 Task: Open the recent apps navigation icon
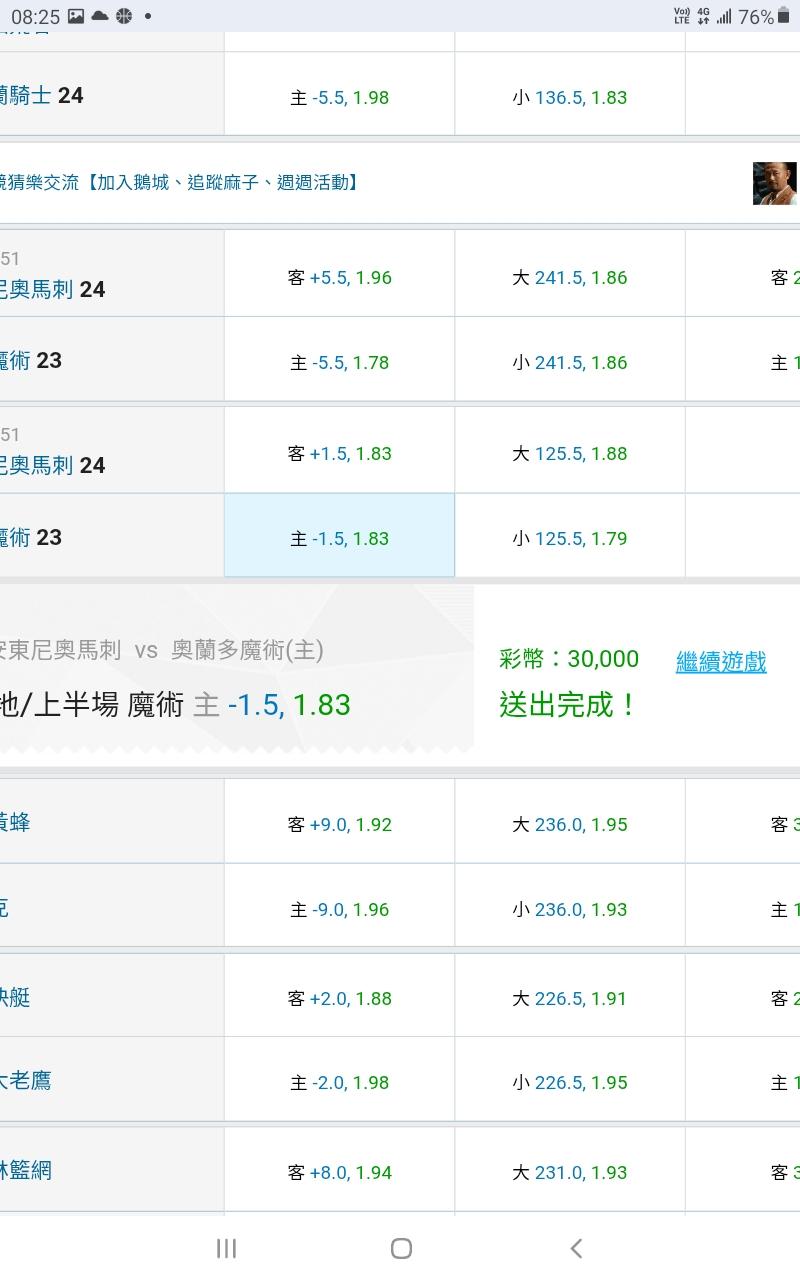pyautogui.click(x=226, y=1248)
